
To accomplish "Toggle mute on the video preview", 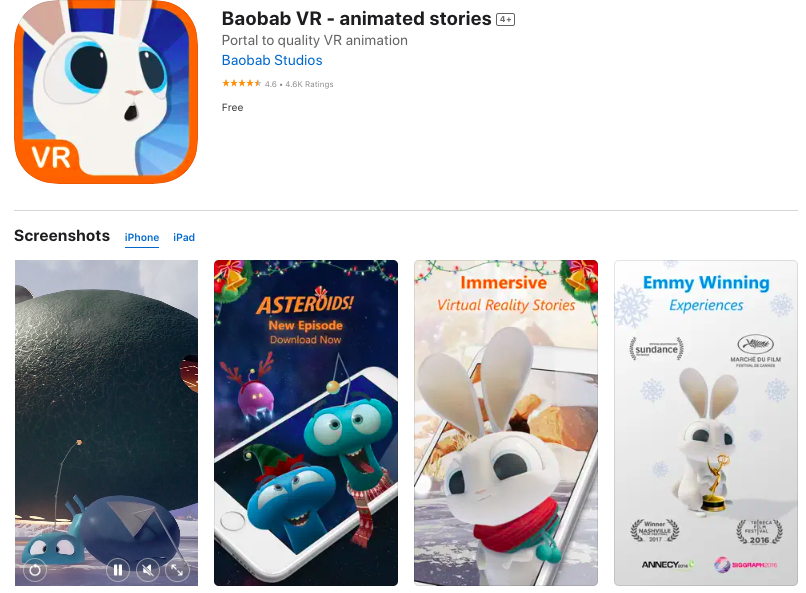I will click(x=148, y=570).
